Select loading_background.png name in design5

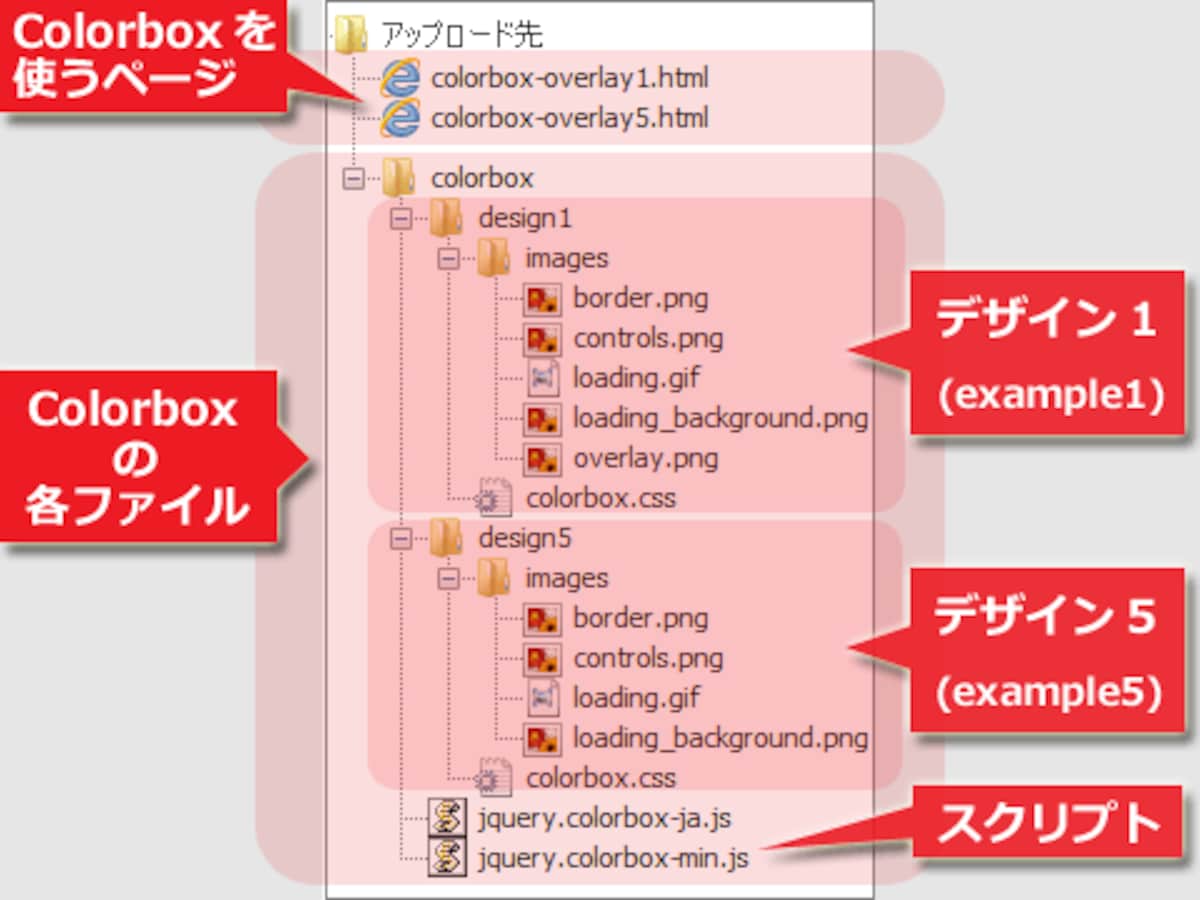click(720, 738)
